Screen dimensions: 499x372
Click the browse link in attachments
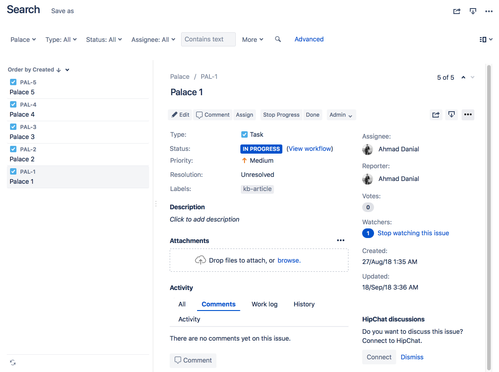(x=289, y=260)
